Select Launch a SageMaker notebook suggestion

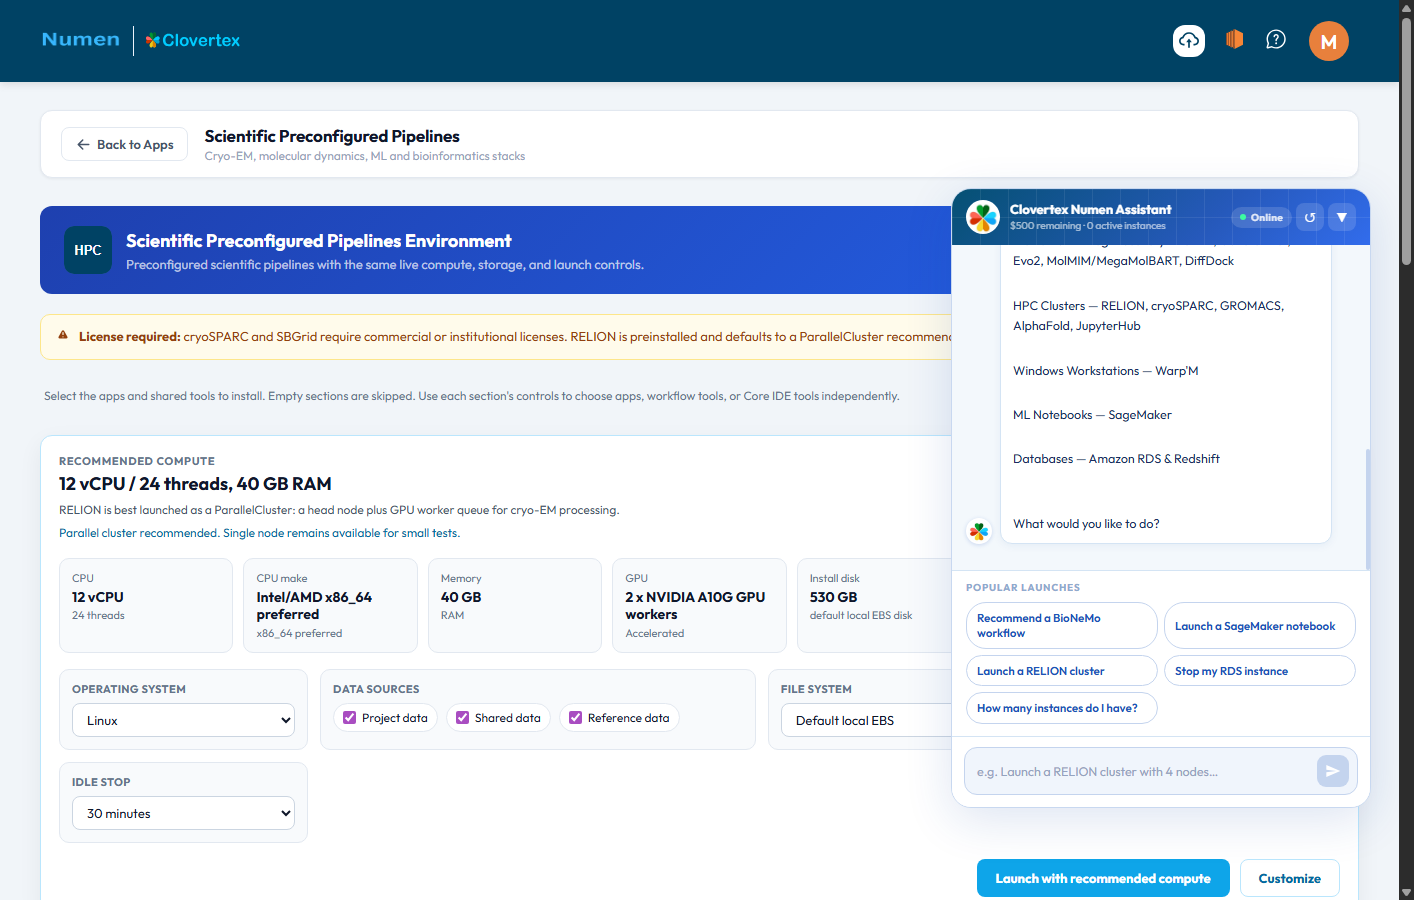[x=1260, y=626]
